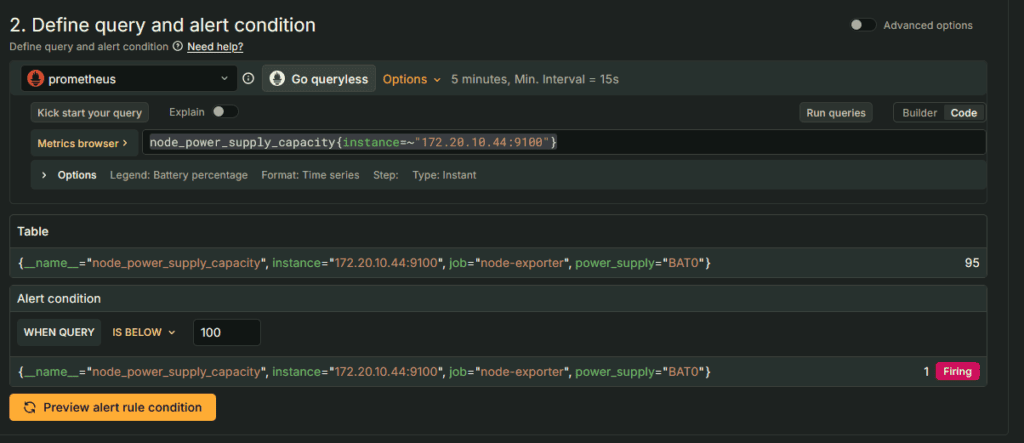Viewport: 1024px width, 443px height.
Task: Click the Prometheus flame datasource icon
Action: click(x=35, y=79)
